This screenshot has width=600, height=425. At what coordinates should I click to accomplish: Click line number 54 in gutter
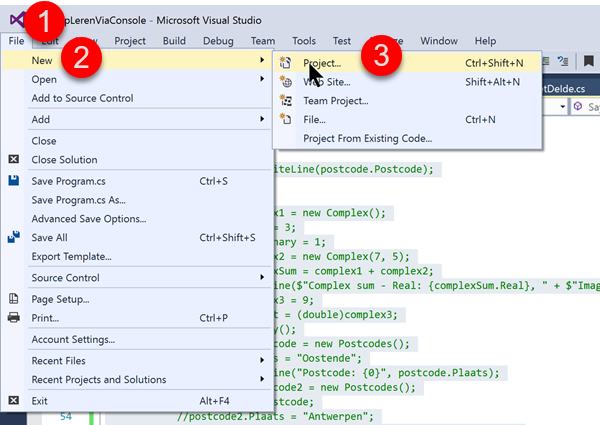[66, 416]
